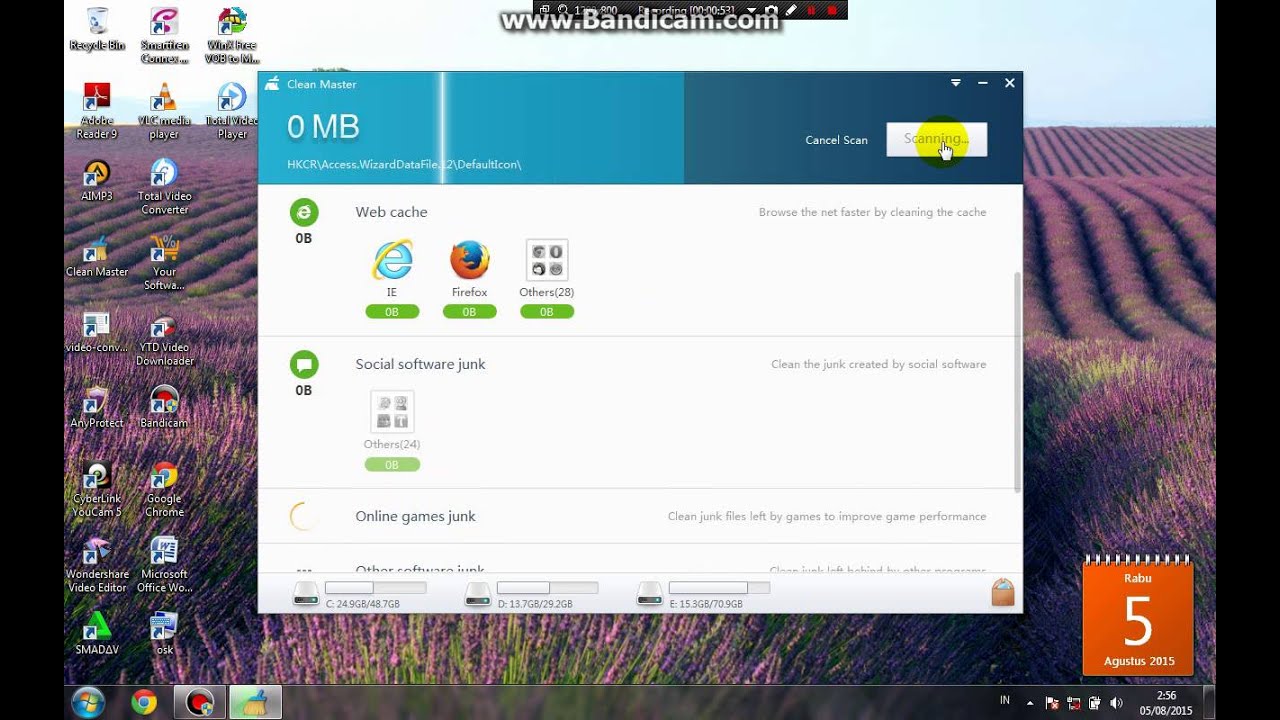
Task: Open the osk desktop shortcut
Action: click(x=164, y=634)
